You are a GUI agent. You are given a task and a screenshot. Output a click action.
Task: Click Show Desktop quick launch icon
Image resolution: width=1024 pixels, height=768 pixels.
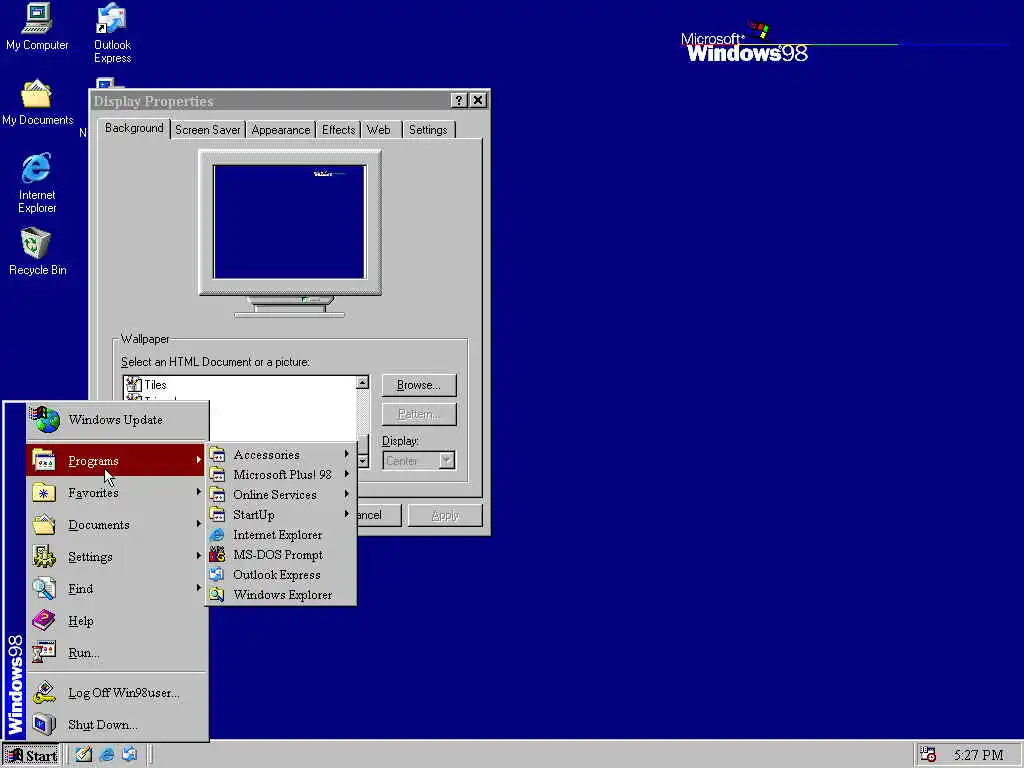83,755
